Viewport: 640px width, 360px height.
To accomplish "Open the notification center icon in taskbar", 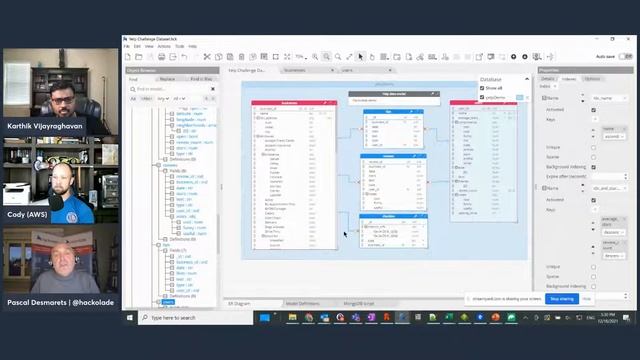I will [627, 318].
